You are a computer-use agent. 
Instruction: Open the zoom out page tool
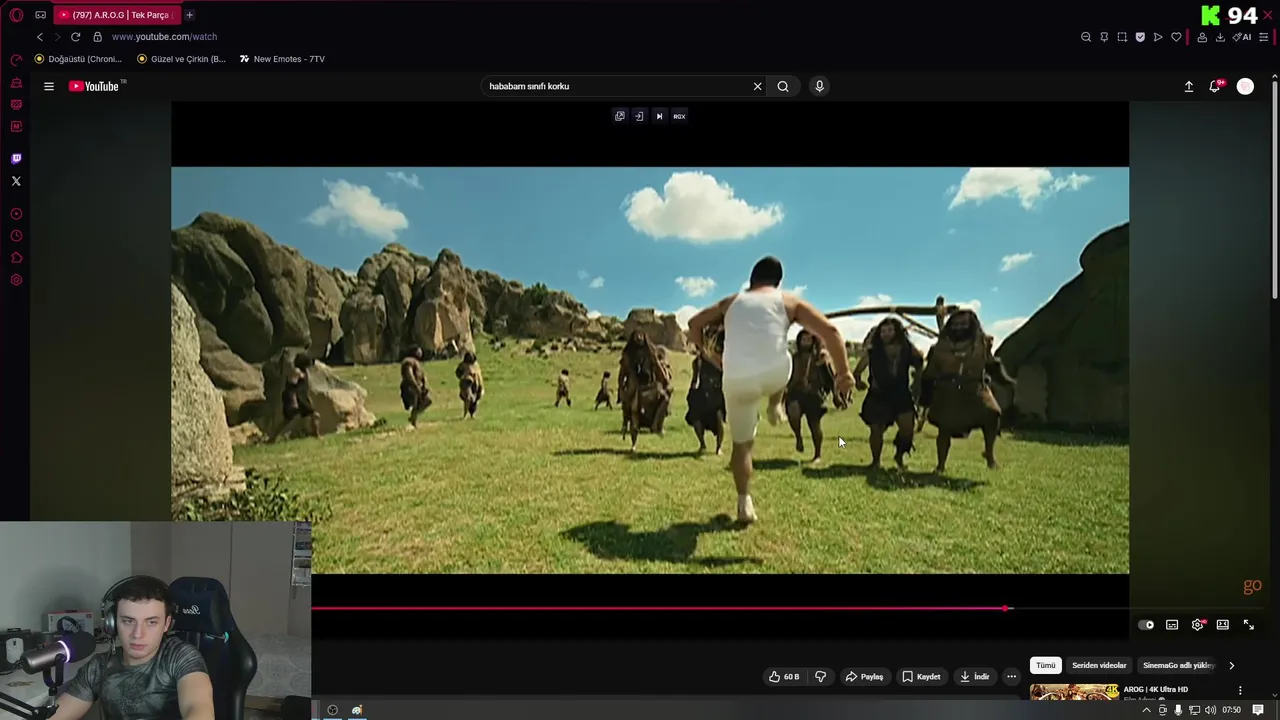tap(1086, 37)
